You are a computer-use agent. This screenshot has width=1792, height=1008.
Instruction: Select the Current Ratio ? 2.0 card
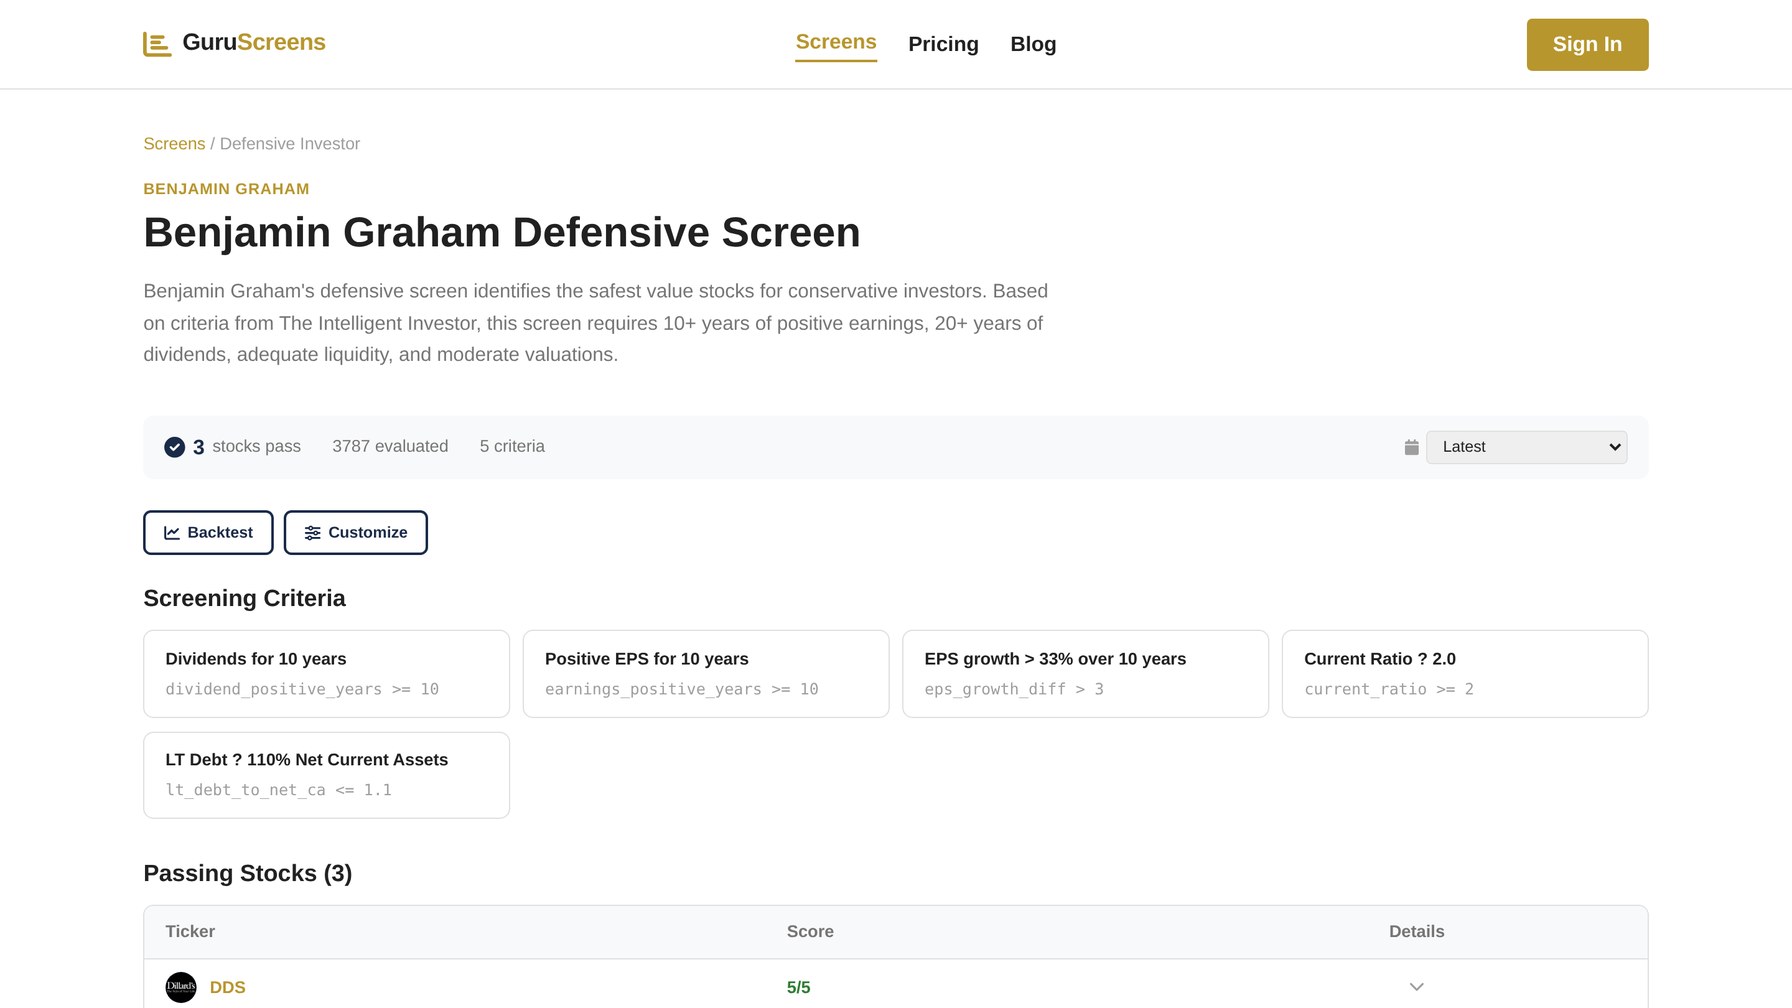click(1465, 673)
